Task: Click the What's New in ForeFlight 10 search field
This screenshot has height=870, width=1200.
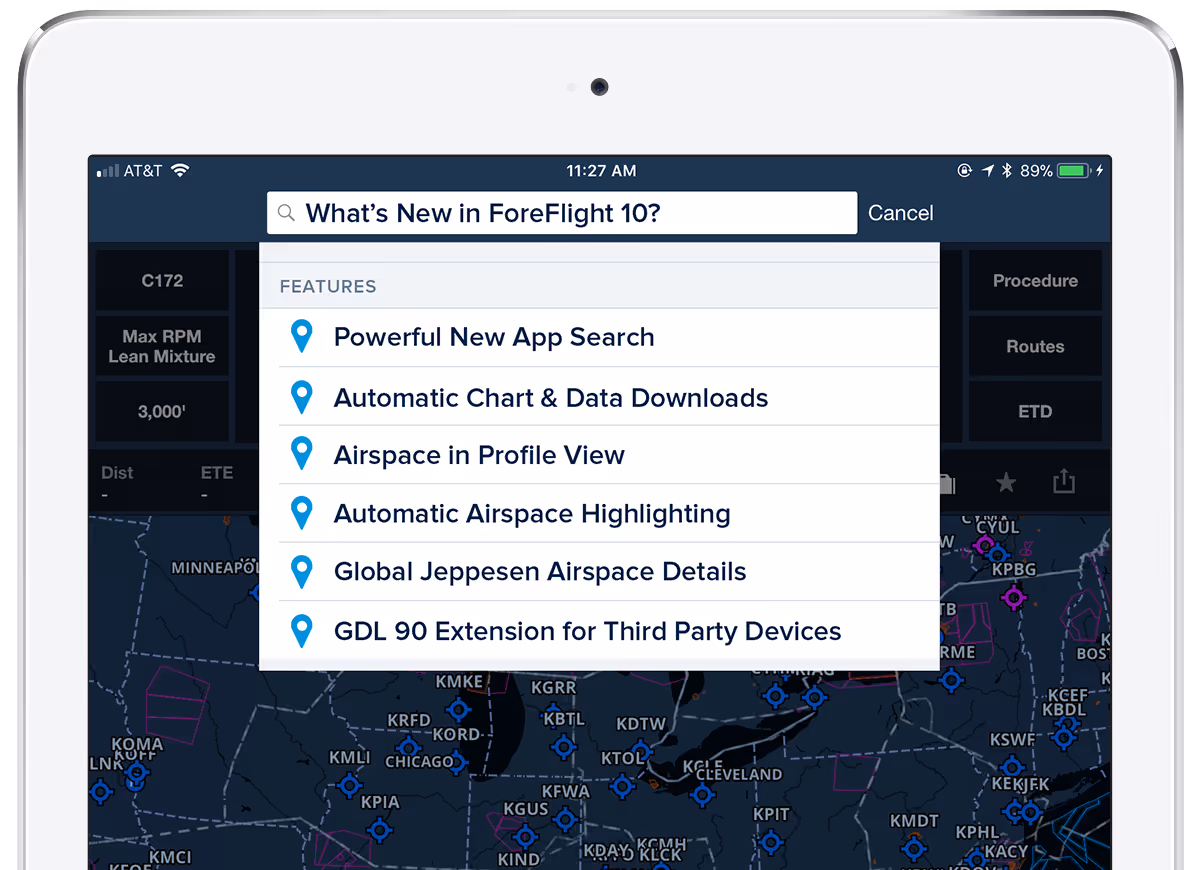Action: point(562,213)
